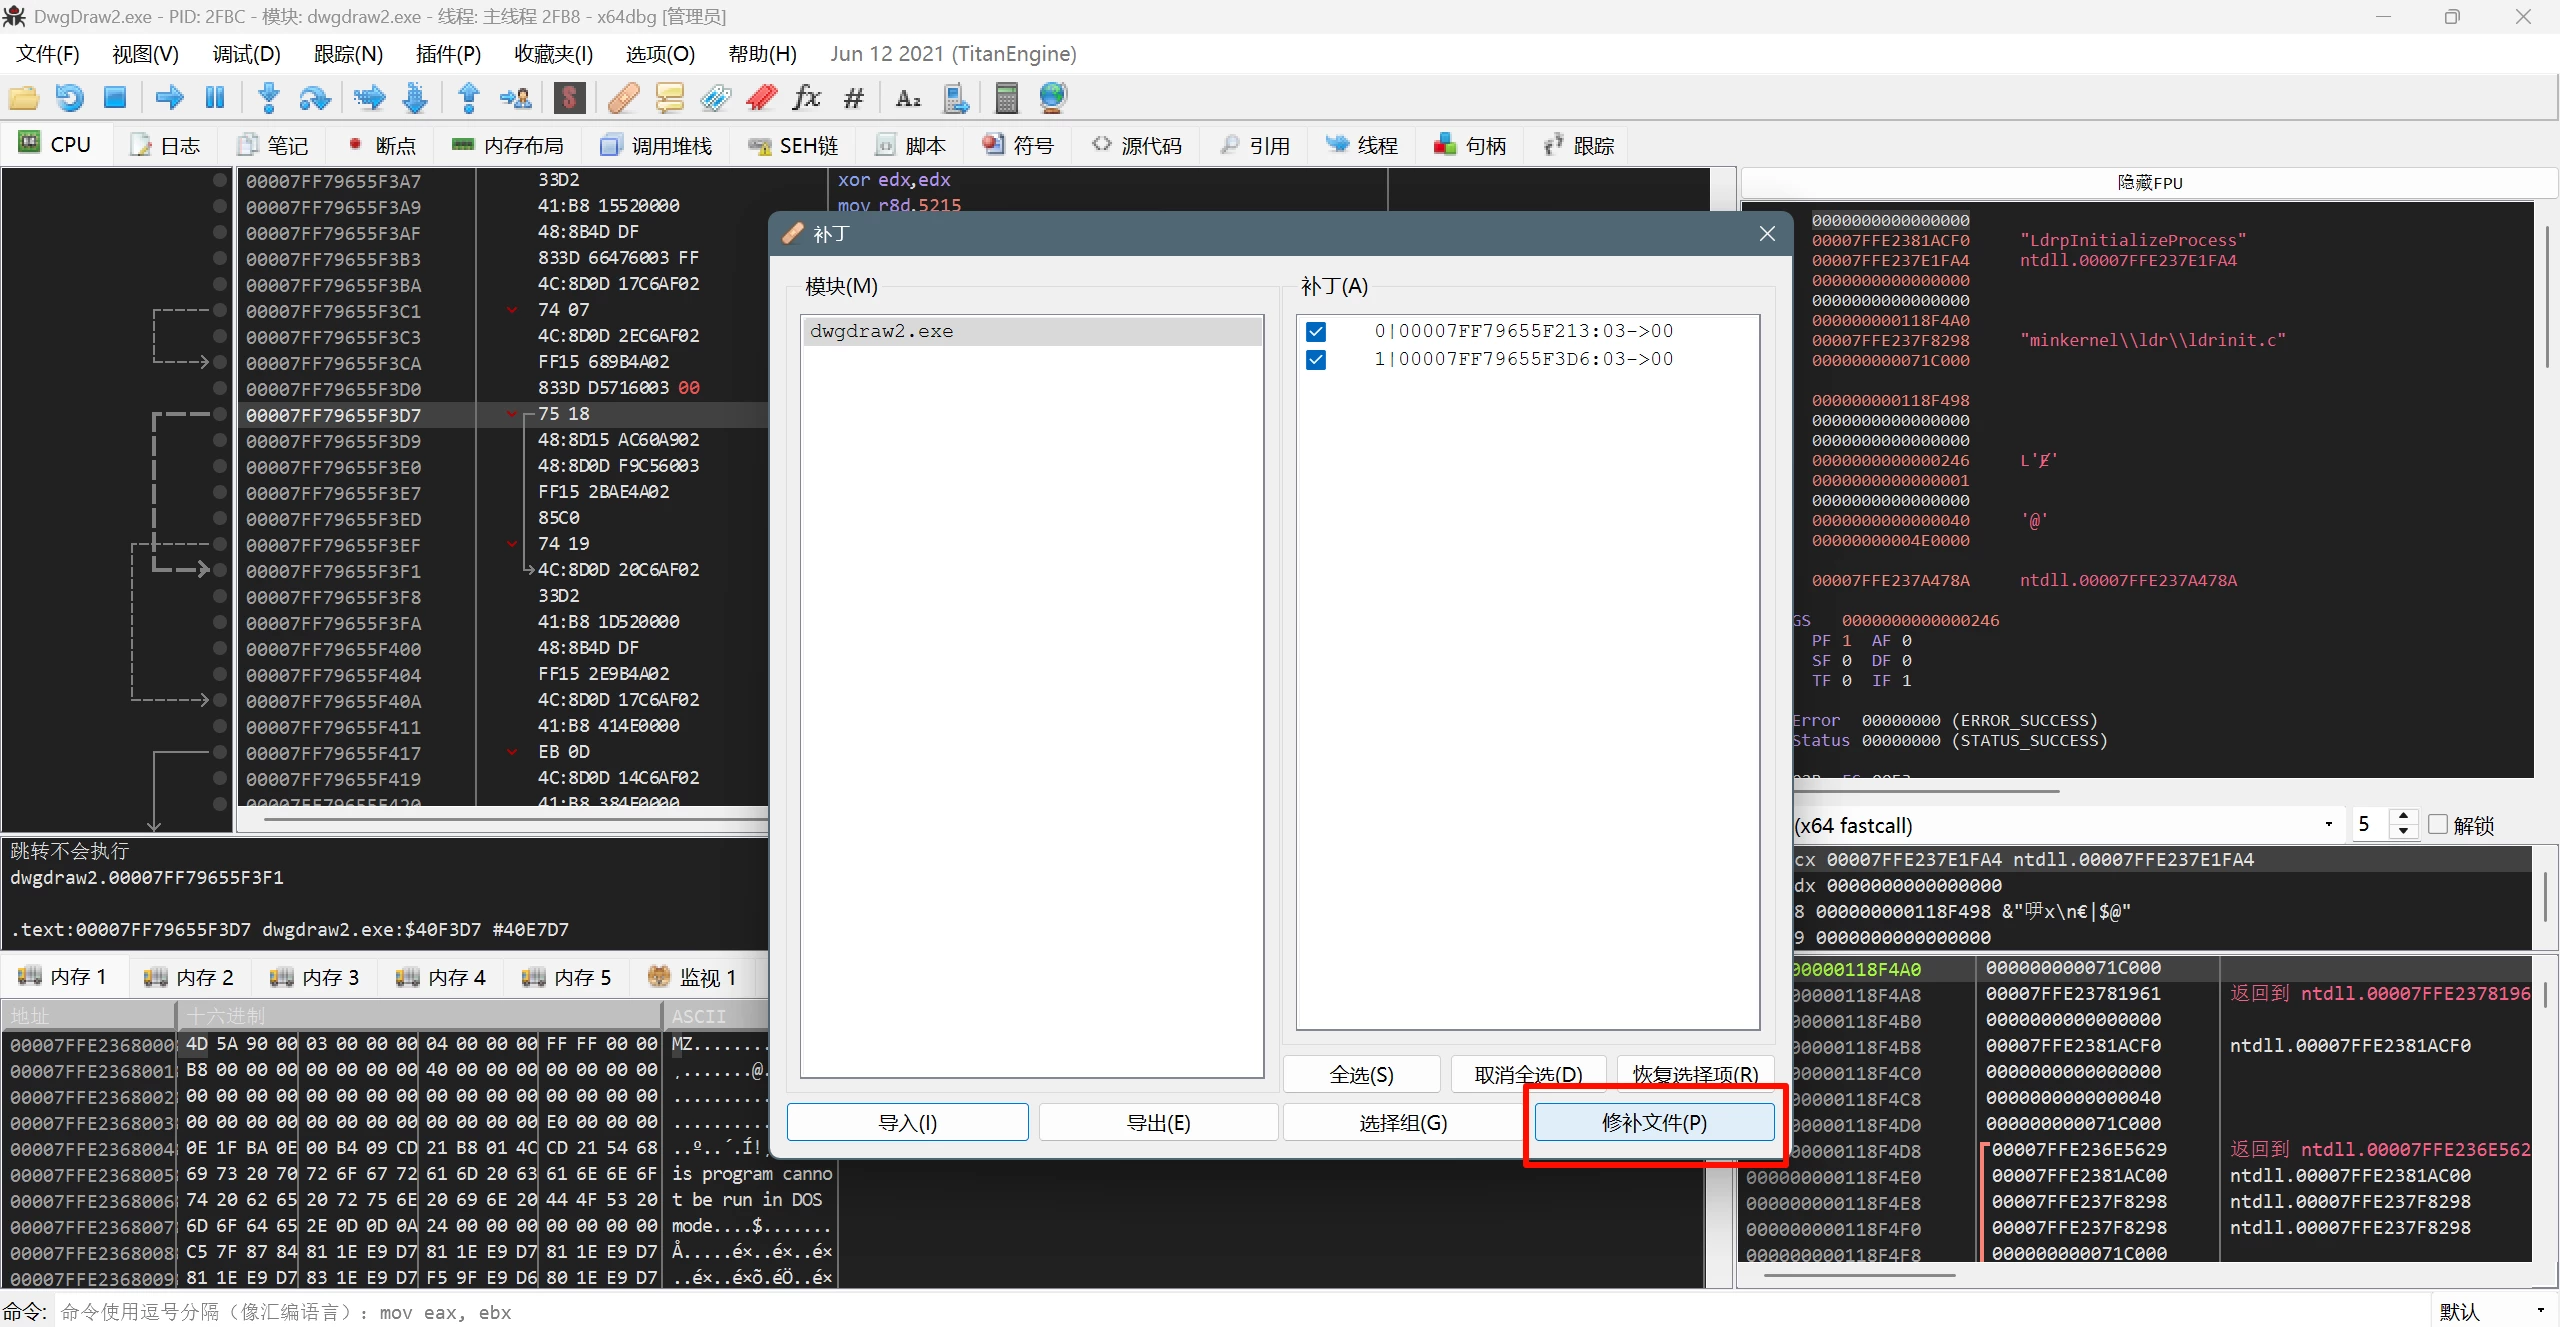Enable the 解锁 unlock checkbox
Screen dimensions: 2560x1327
tap(2438, 825)
